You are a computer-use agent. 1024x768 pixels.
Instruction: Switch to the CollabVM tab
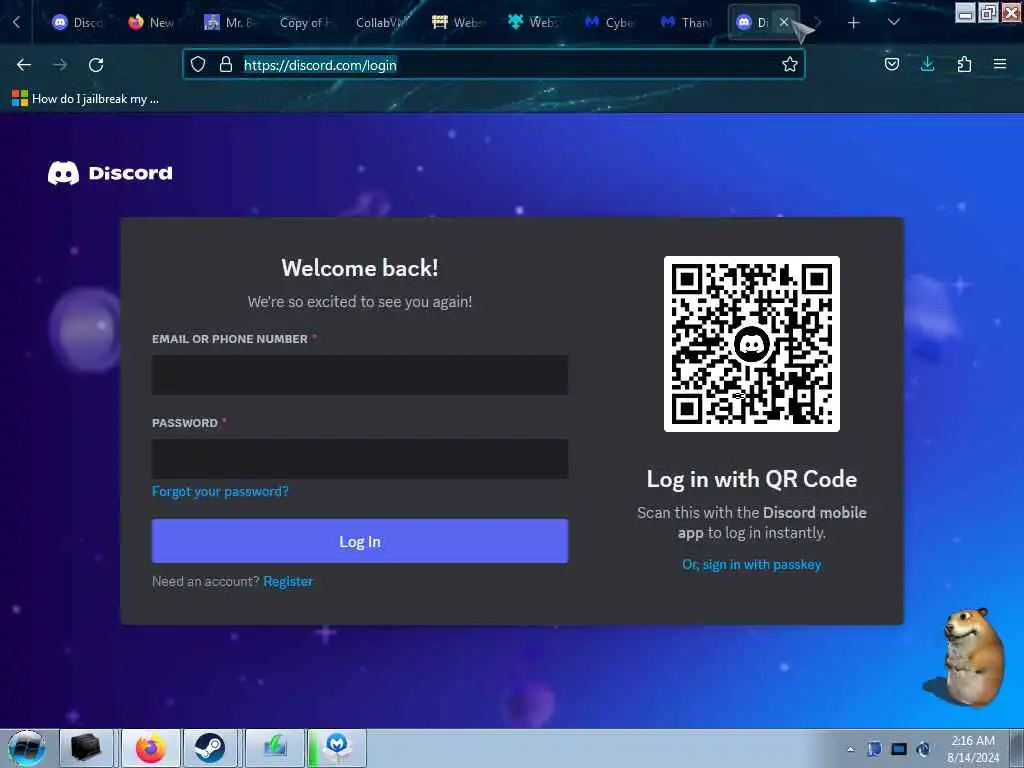click(x=381, y=23)
